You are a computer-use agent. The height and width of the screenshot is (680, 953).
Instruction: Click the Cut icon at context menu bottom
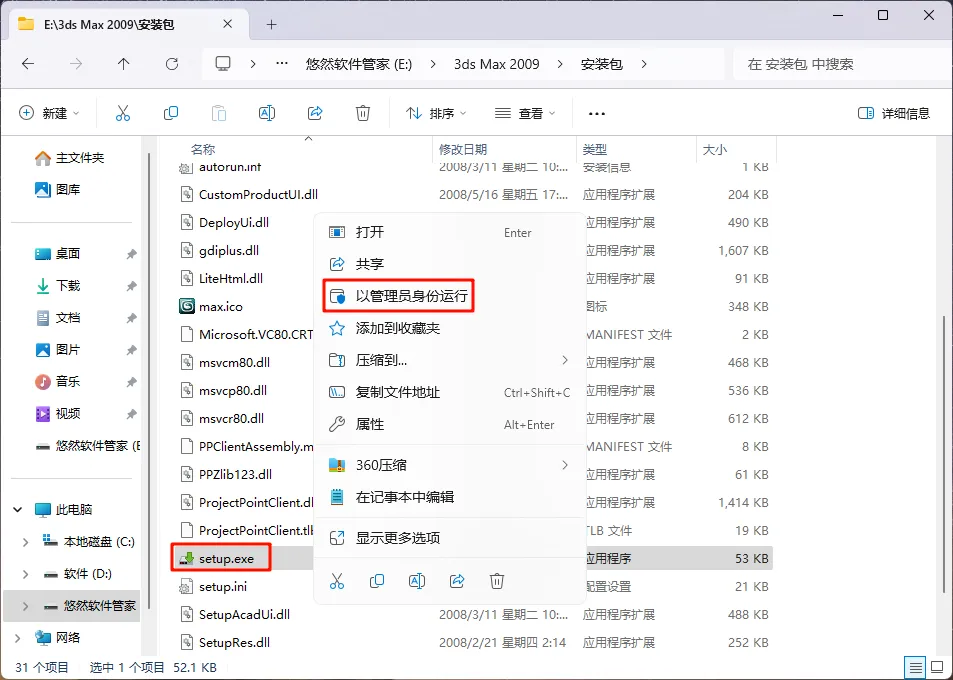(x=337, y=581)
